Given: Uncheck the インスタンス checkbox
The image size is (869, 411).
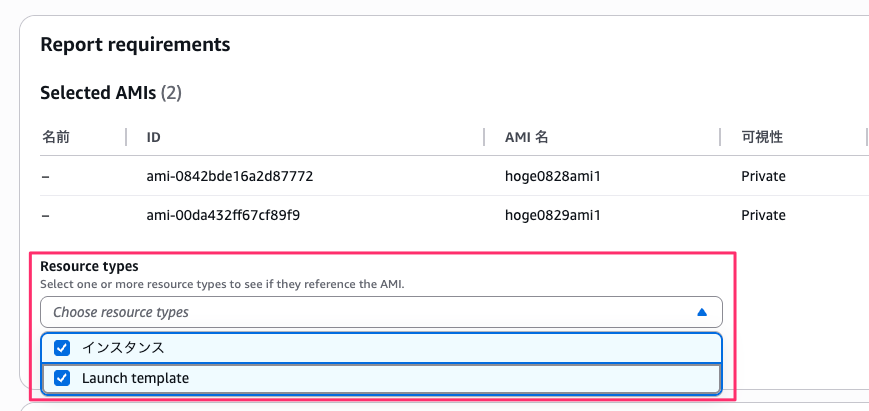Looking at the screenshot, I should pos(62,348).
